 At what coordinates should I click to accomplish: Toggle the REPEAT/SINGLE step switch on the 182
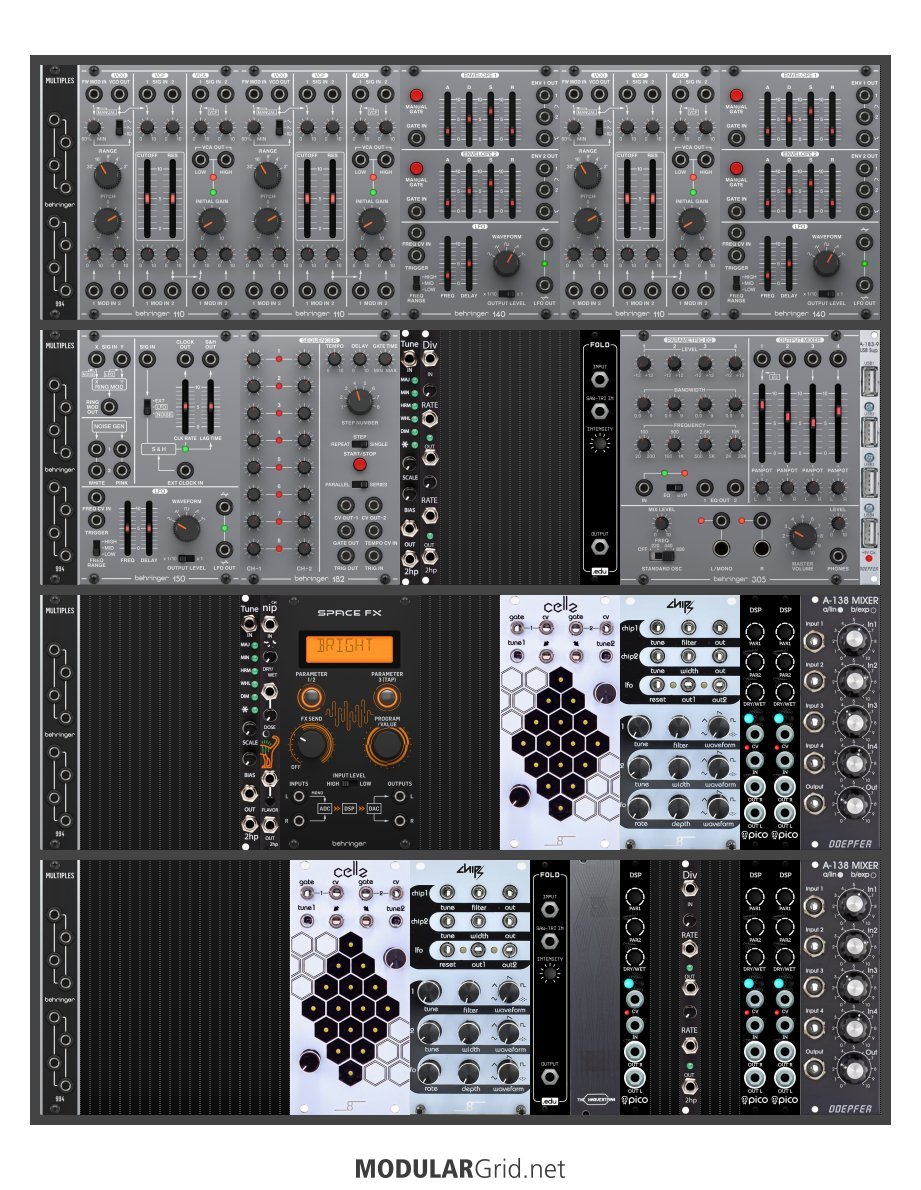[x=360, y=444]
